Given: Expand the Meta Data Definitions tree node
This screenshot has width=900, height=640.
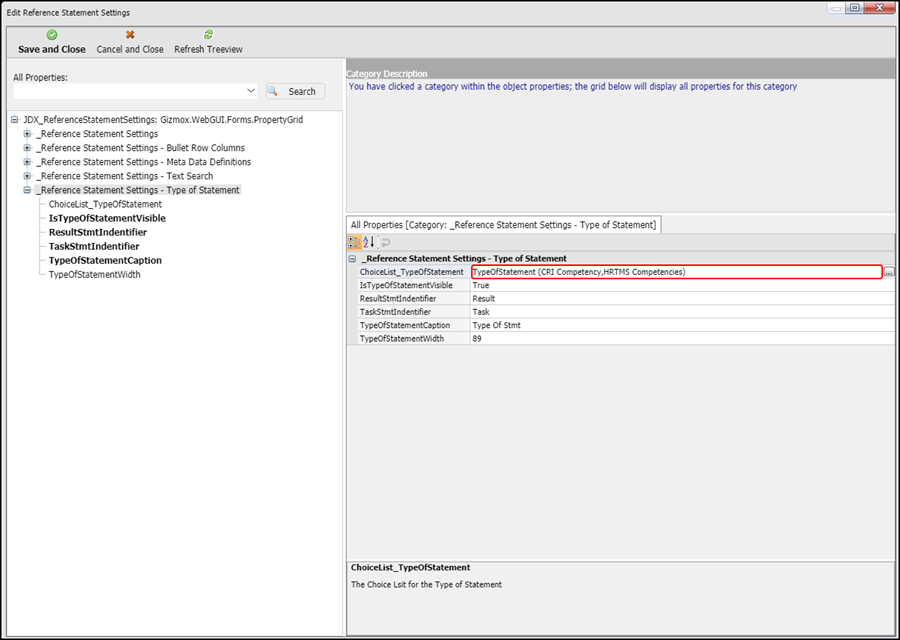Looking at the screenshot, I should pyautogui.click(x=28, y=162).
